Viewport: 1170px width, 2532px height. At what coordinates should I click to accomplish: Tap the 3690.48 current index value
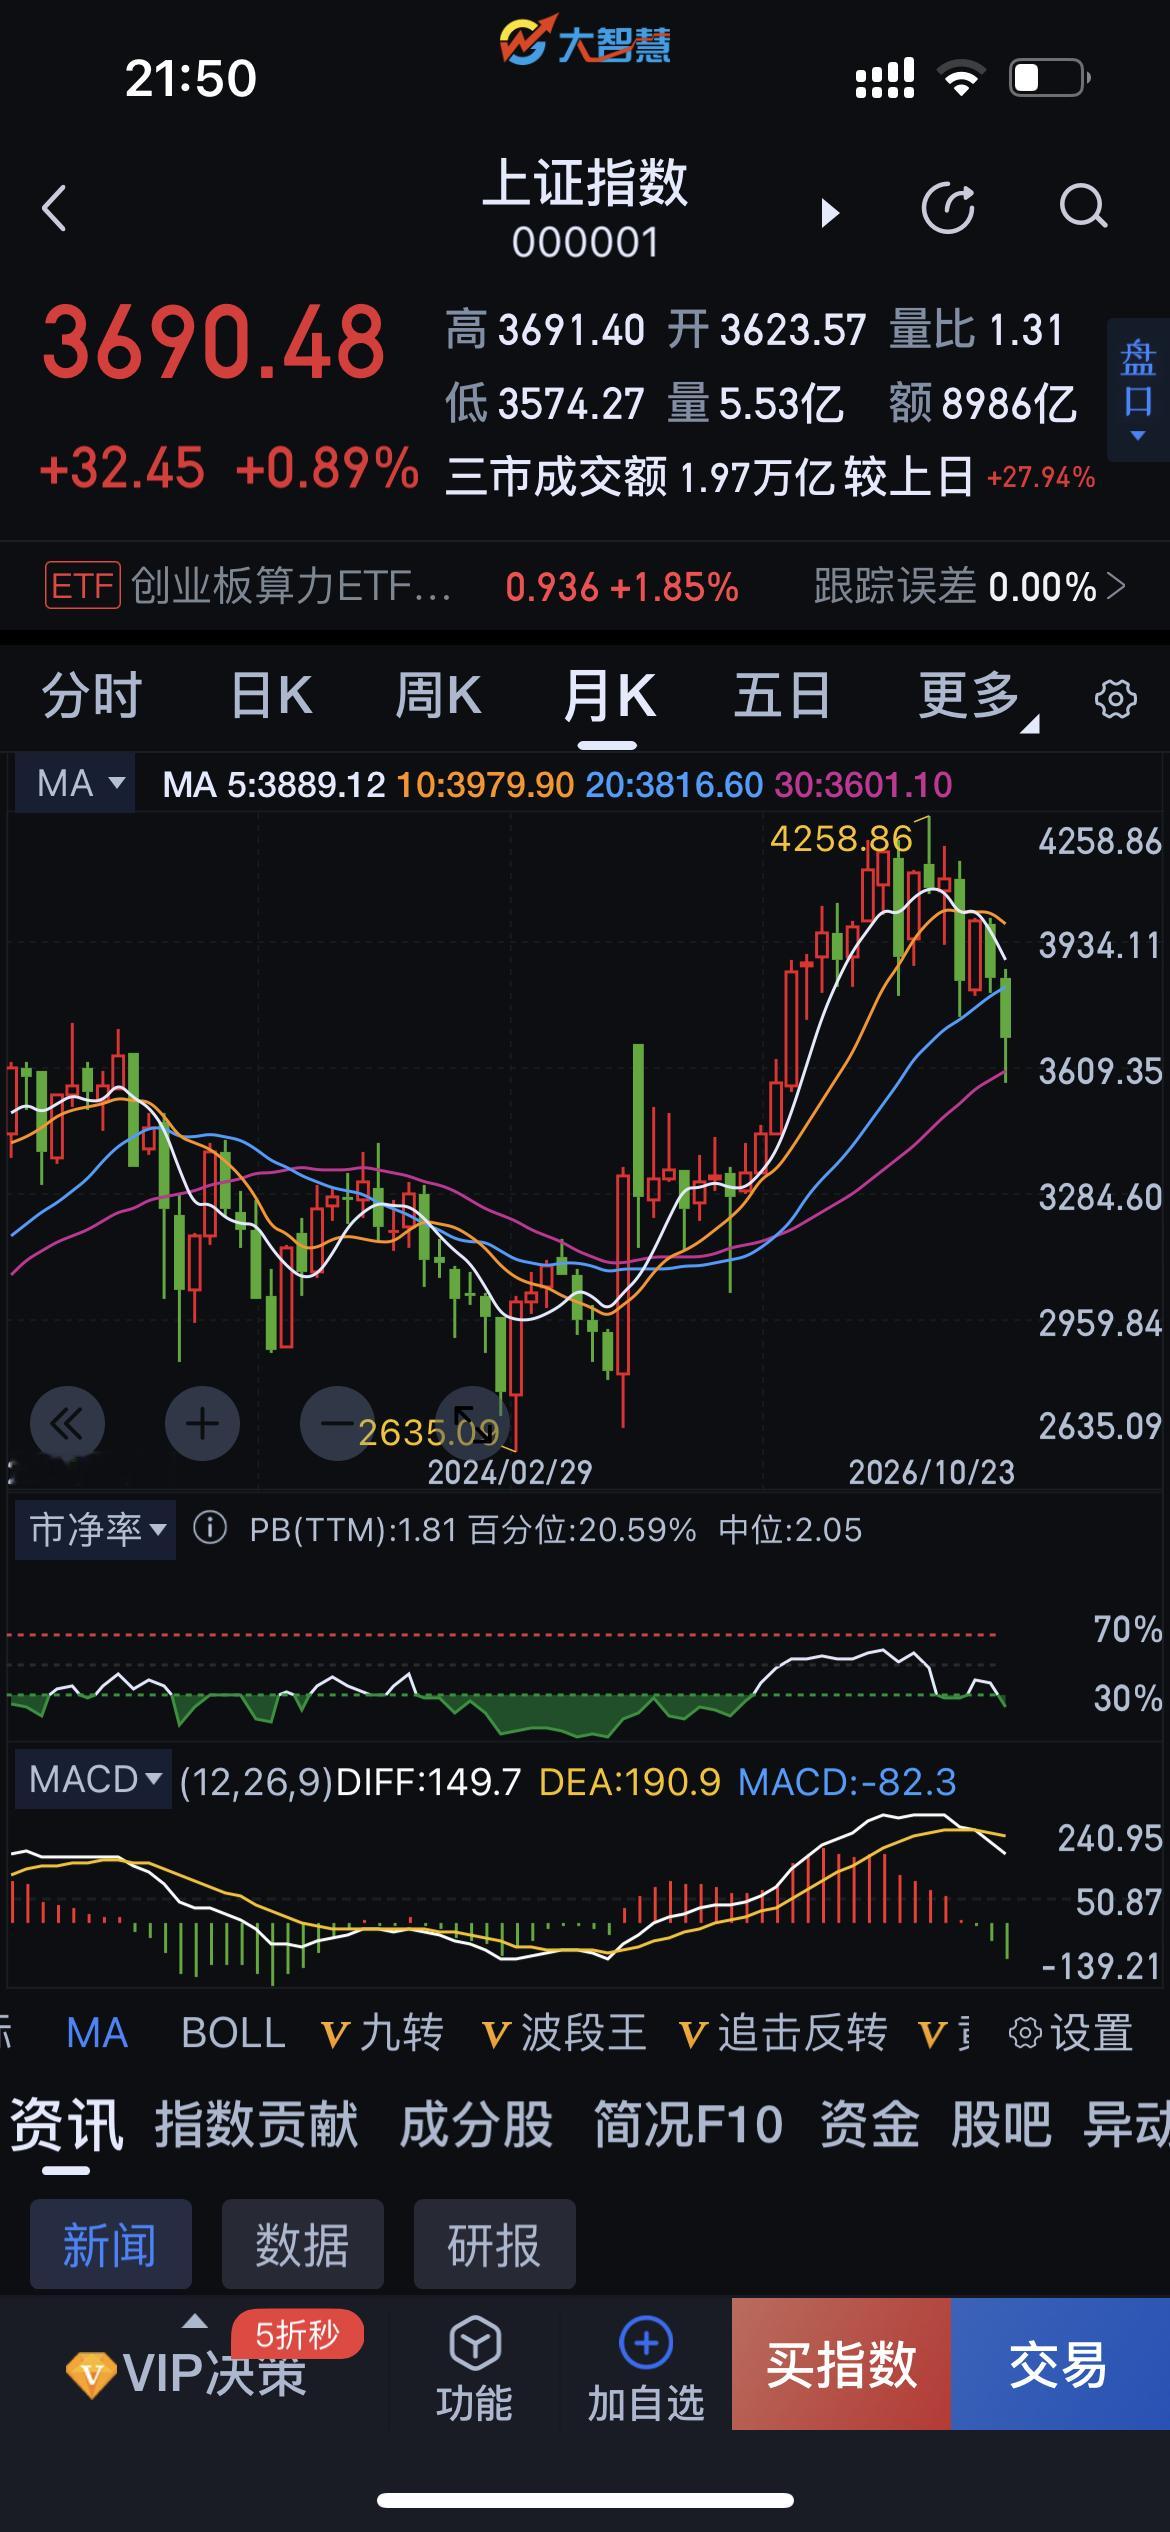(x=213, y=343)
